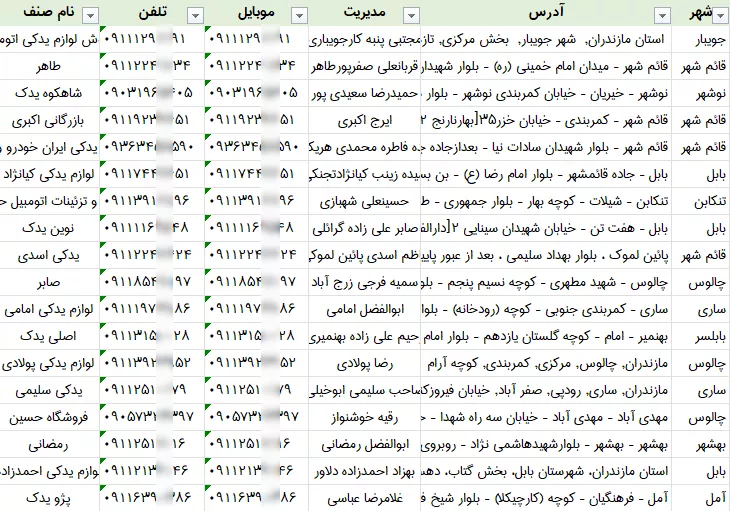Select city cell تنکابن
The width and height of the screenshot is (730, 511).
tap(701, 202)
